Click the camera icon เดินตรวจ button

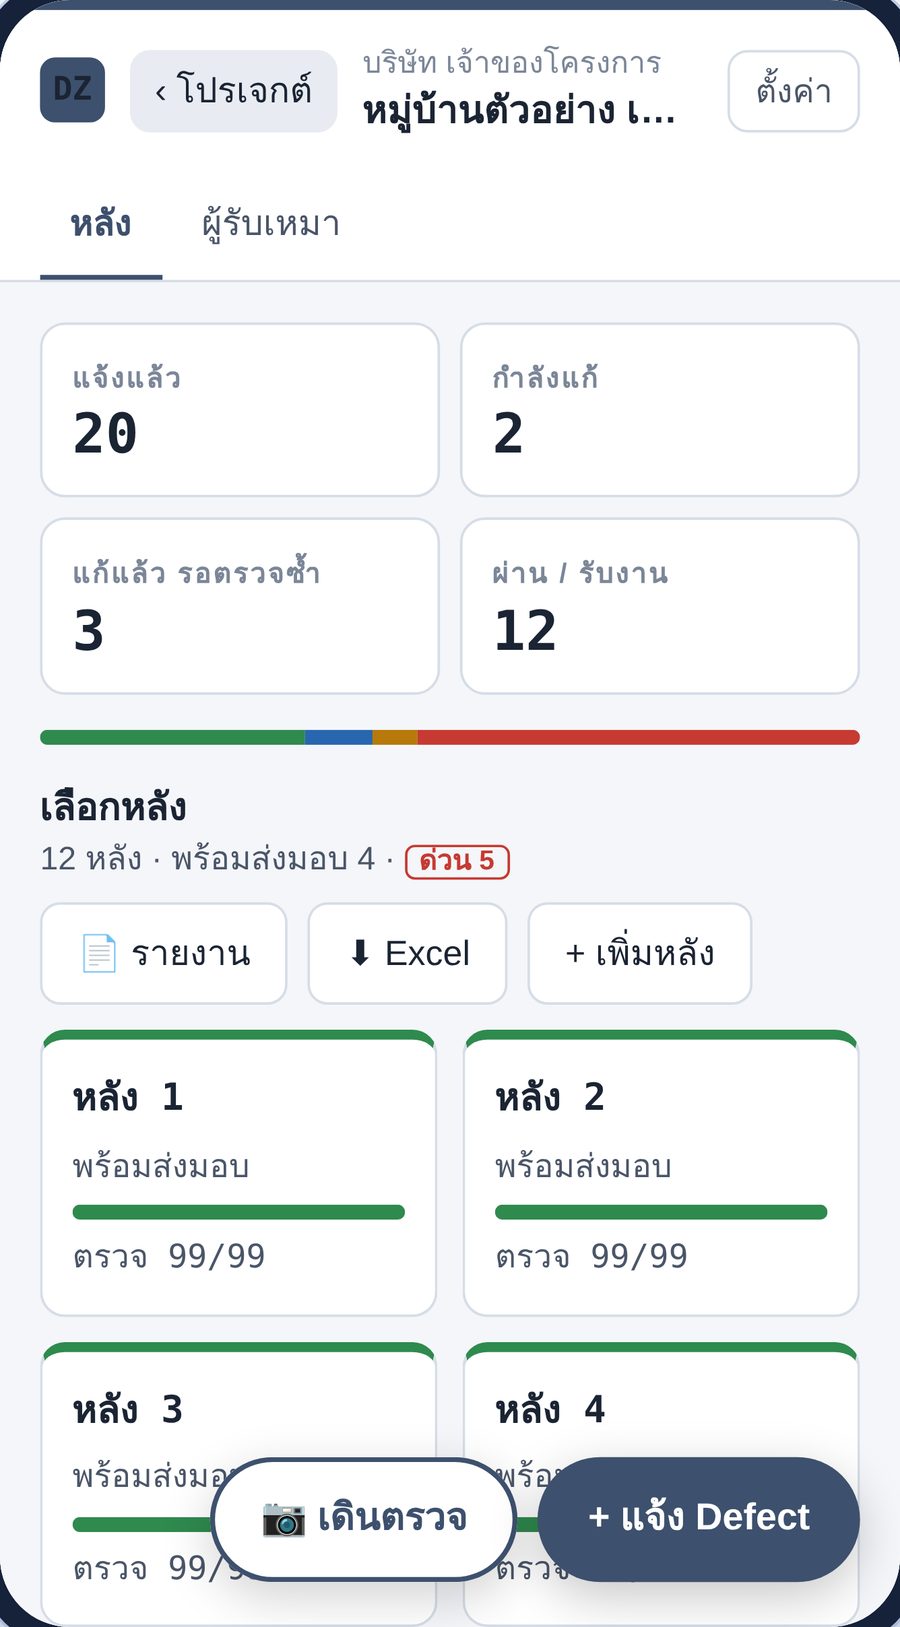tap(283, 1518)
